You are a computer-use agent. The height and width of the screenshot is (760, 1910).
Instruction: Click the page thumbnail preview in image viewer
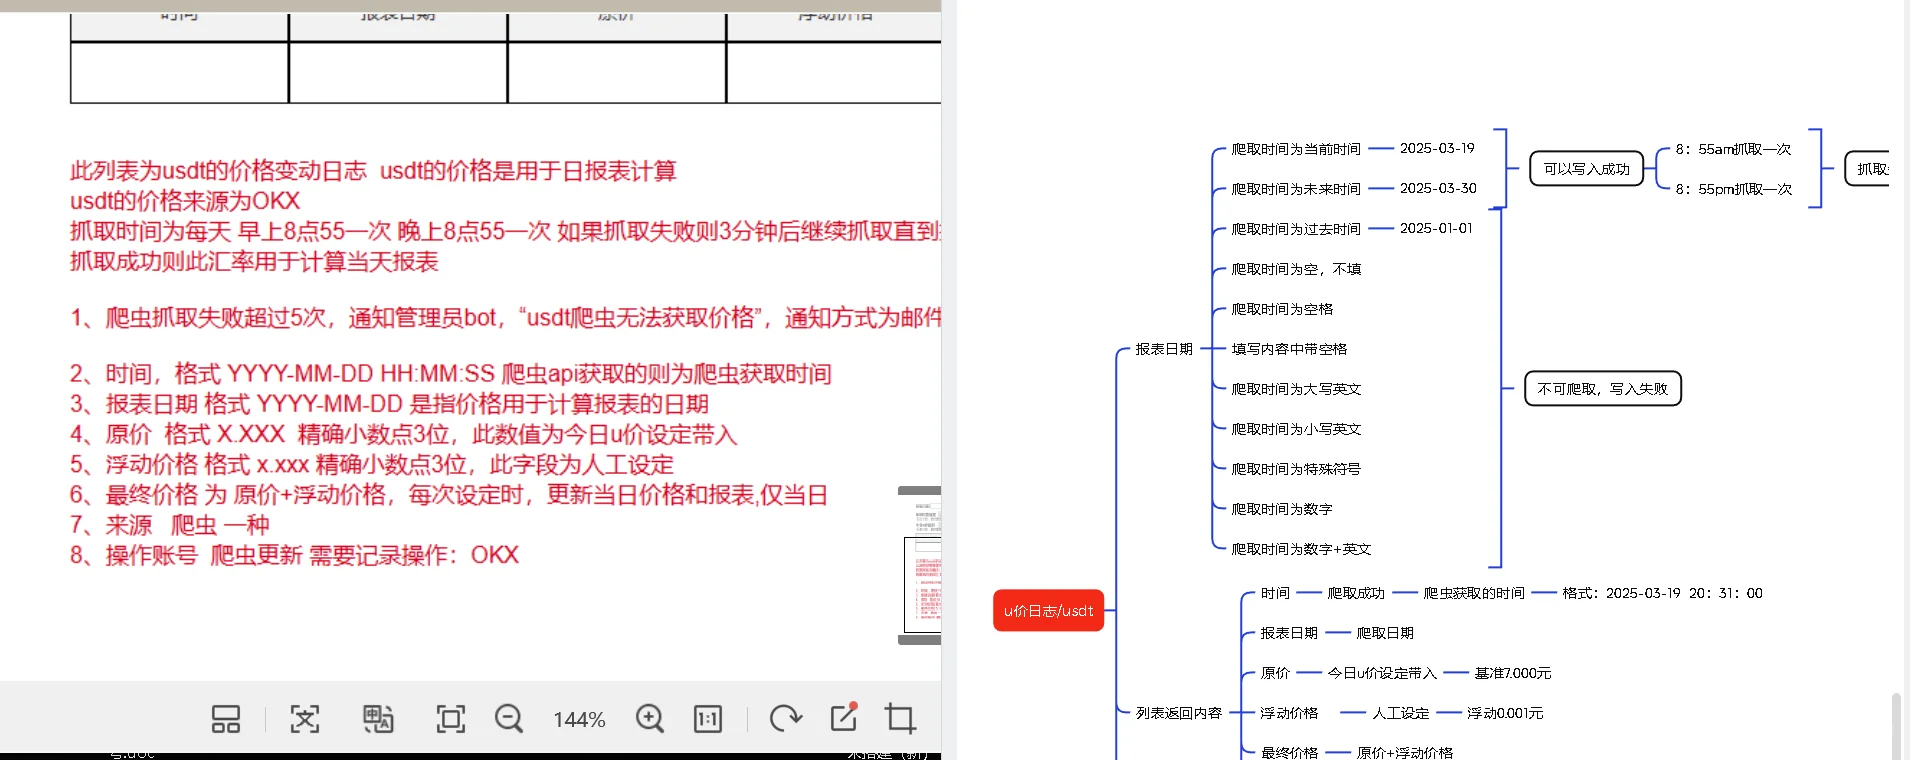[922, 565]
